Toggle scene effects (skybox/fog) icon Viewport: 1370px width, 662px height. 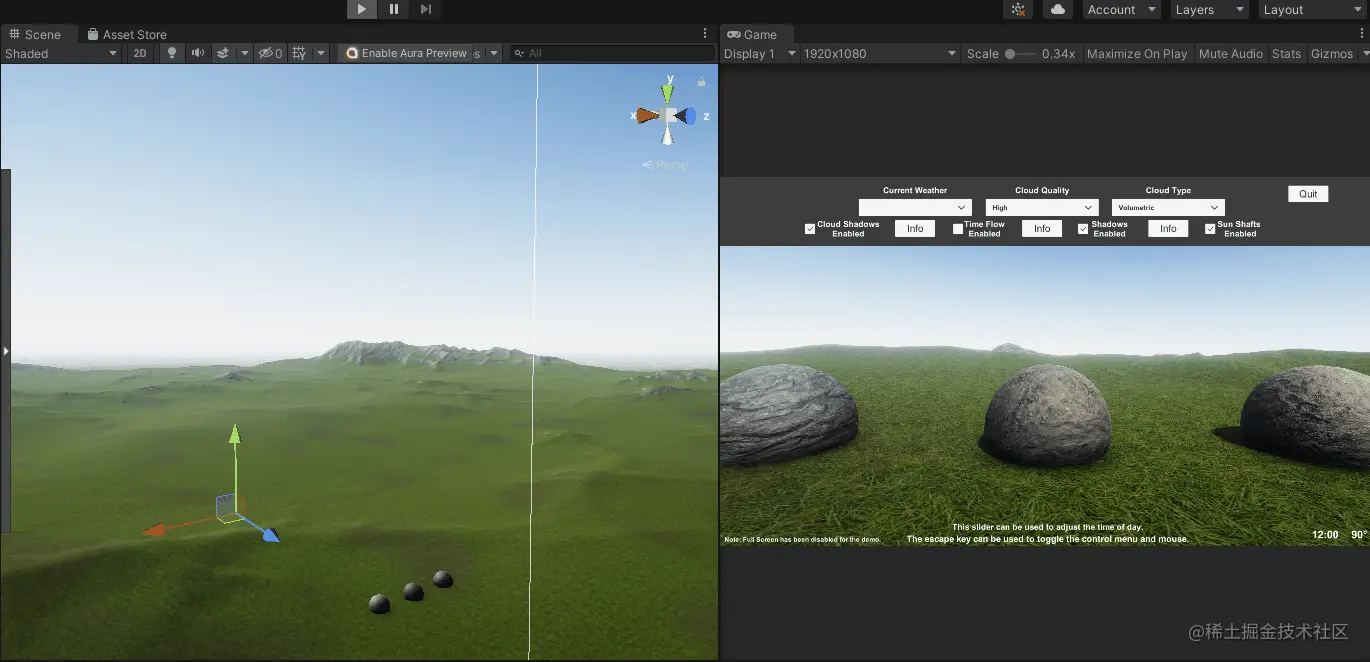[x=224, y=53]
